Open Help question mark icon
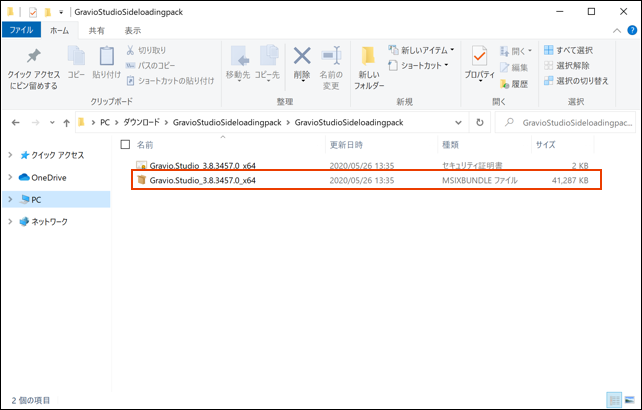The height and width of the screenshot is (410, 642). click(x=632, y=30)
